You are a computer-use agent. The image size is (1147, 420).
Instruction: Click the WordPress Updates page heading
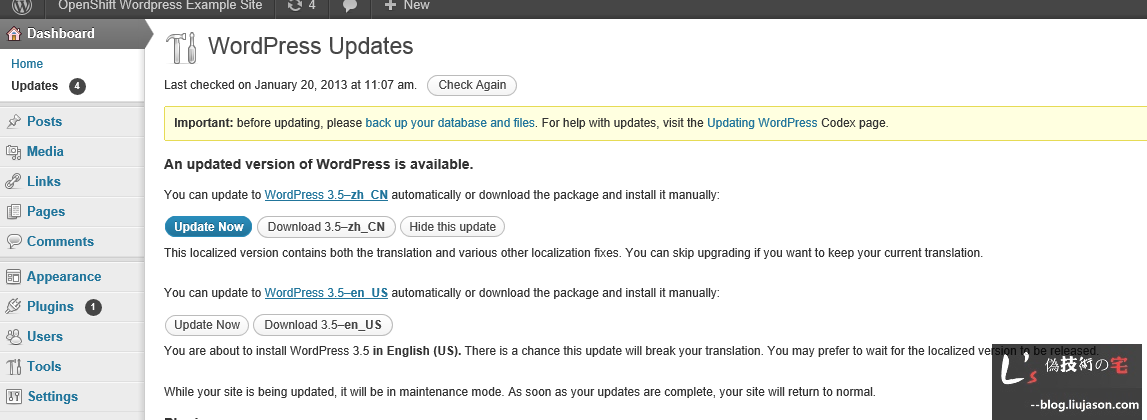(x=311, y=46)
